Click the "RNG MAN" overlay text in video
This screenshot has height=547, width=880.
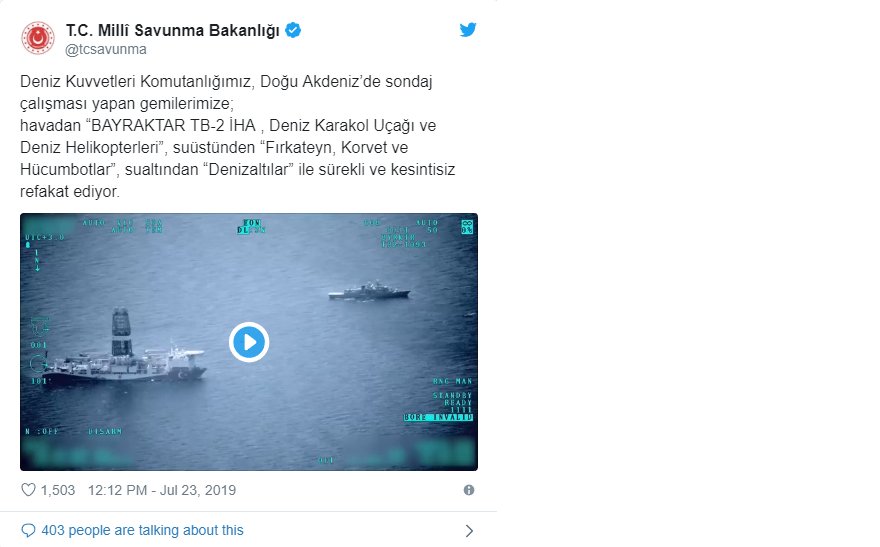coord(452,381)
